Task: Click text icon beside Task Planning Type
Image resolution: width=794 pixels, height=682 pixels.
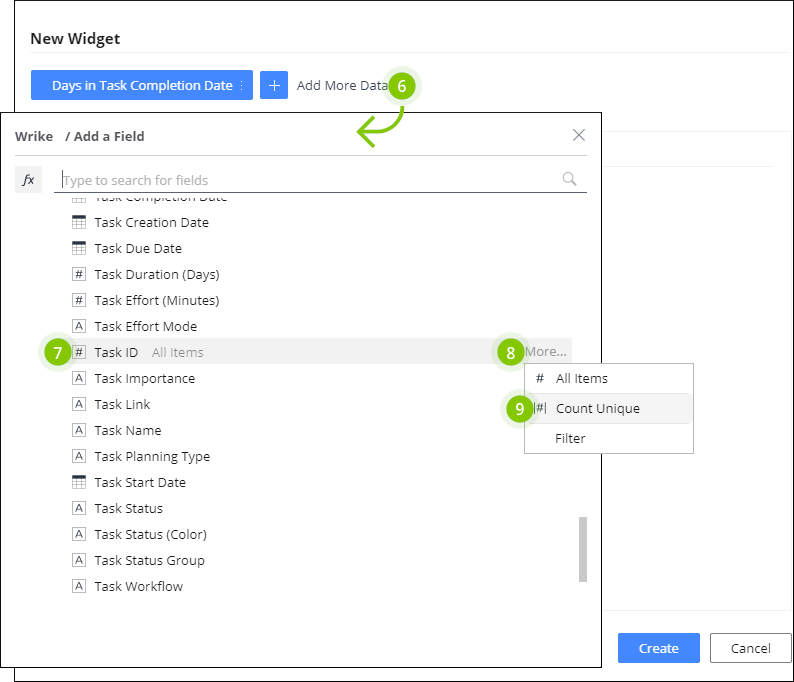Action: tap(79, 456)
